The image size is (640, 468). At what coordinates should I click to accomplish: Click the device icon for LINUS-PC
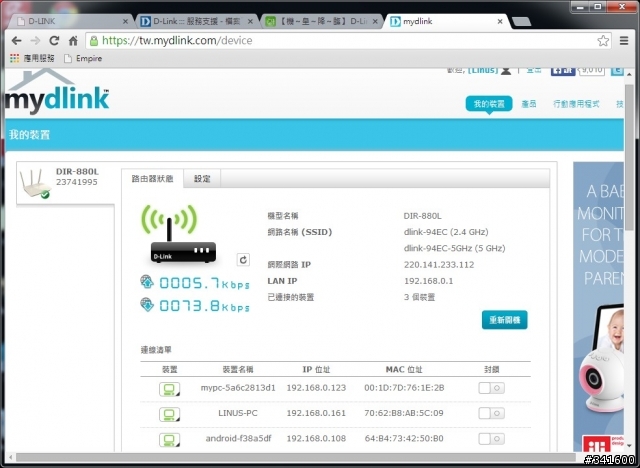(x=169, y=414)
